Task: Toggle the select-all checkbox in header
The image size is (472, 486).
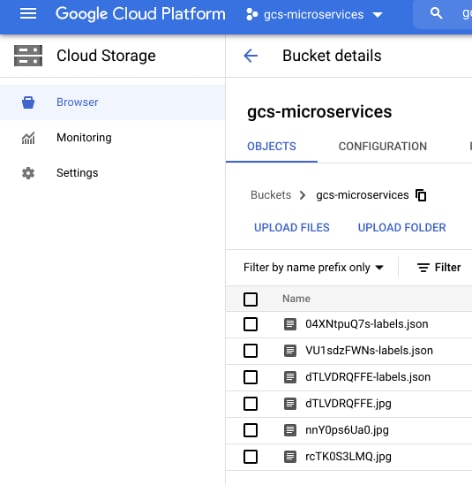Action: coord(250,299)
